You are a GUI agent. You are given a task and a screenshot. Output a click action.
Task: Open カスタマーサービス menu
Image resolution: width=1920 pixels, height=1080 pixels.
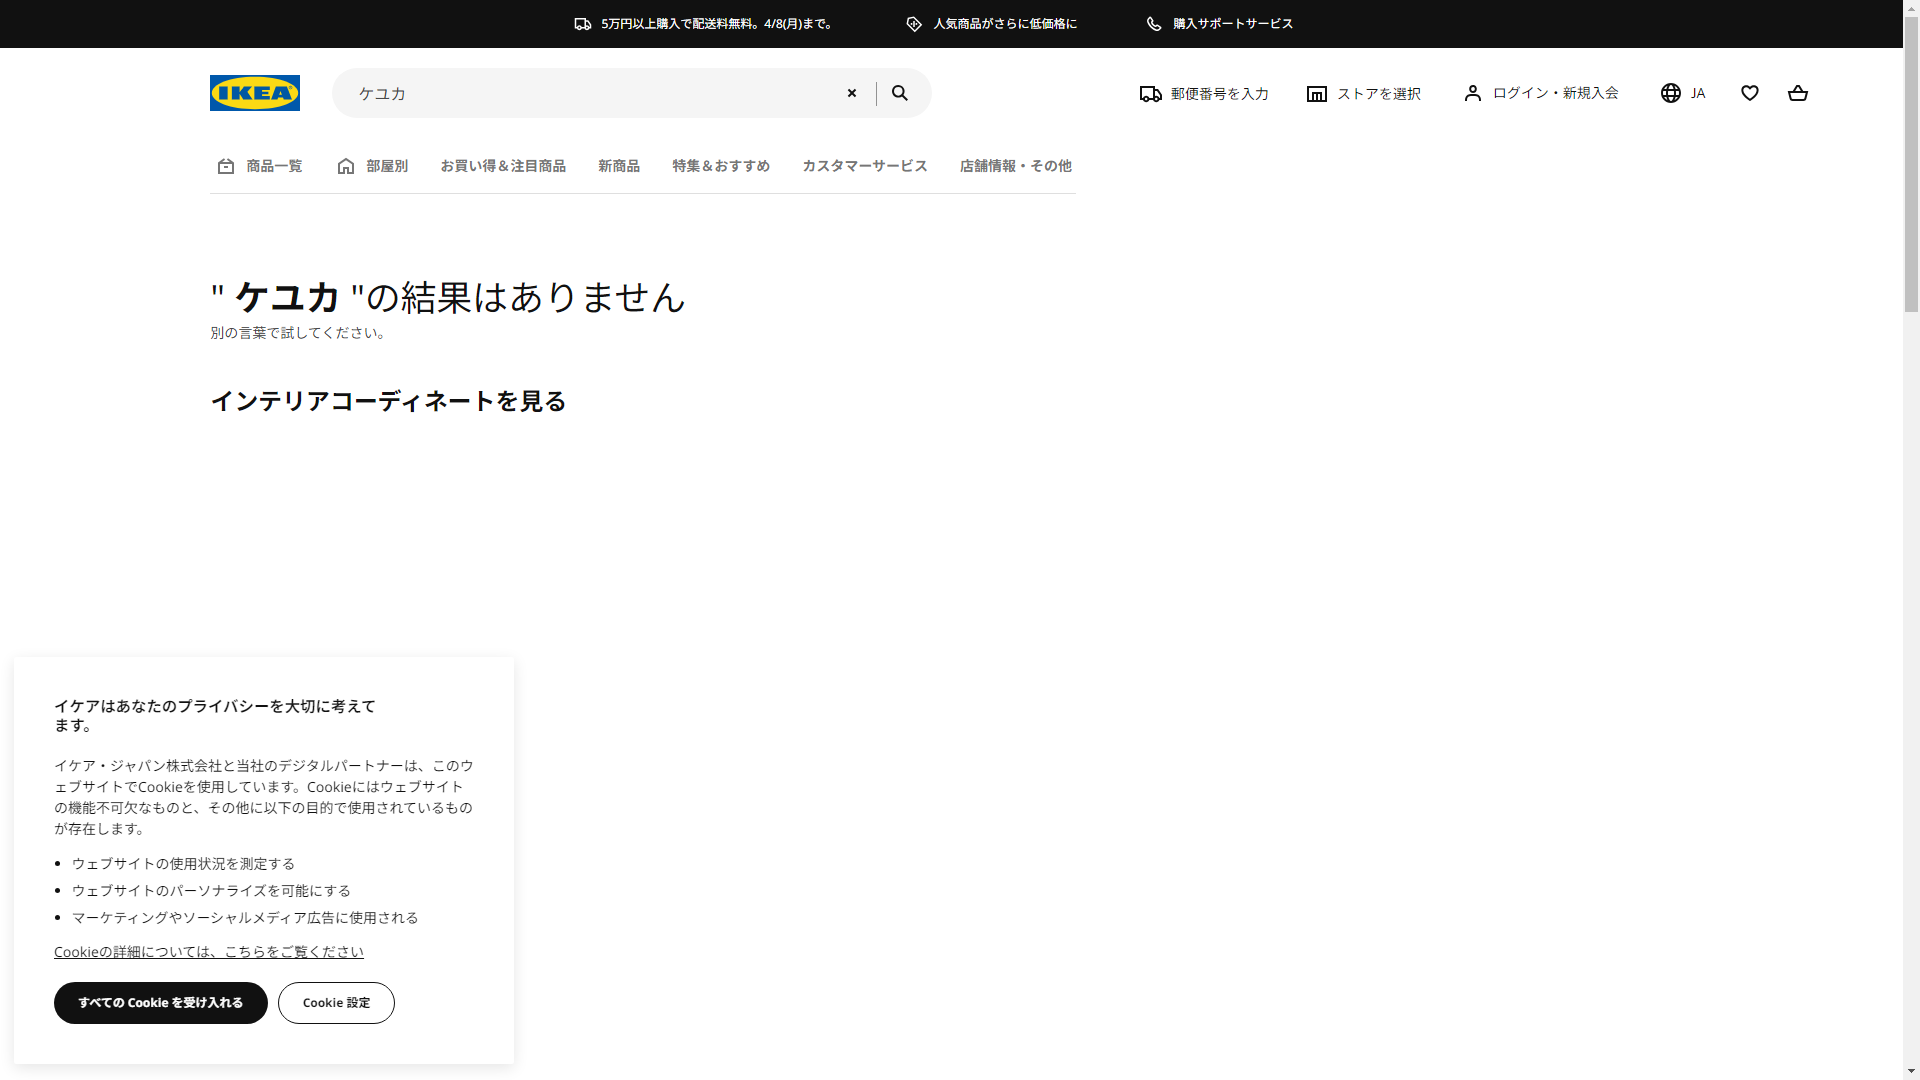864,166
